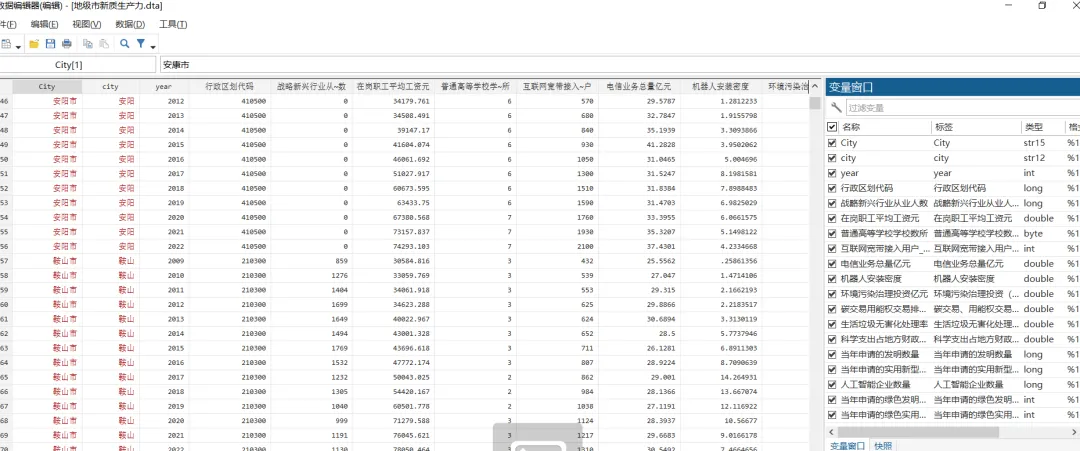Apply observation filter with the funnel icon

[x=141, y=44]
